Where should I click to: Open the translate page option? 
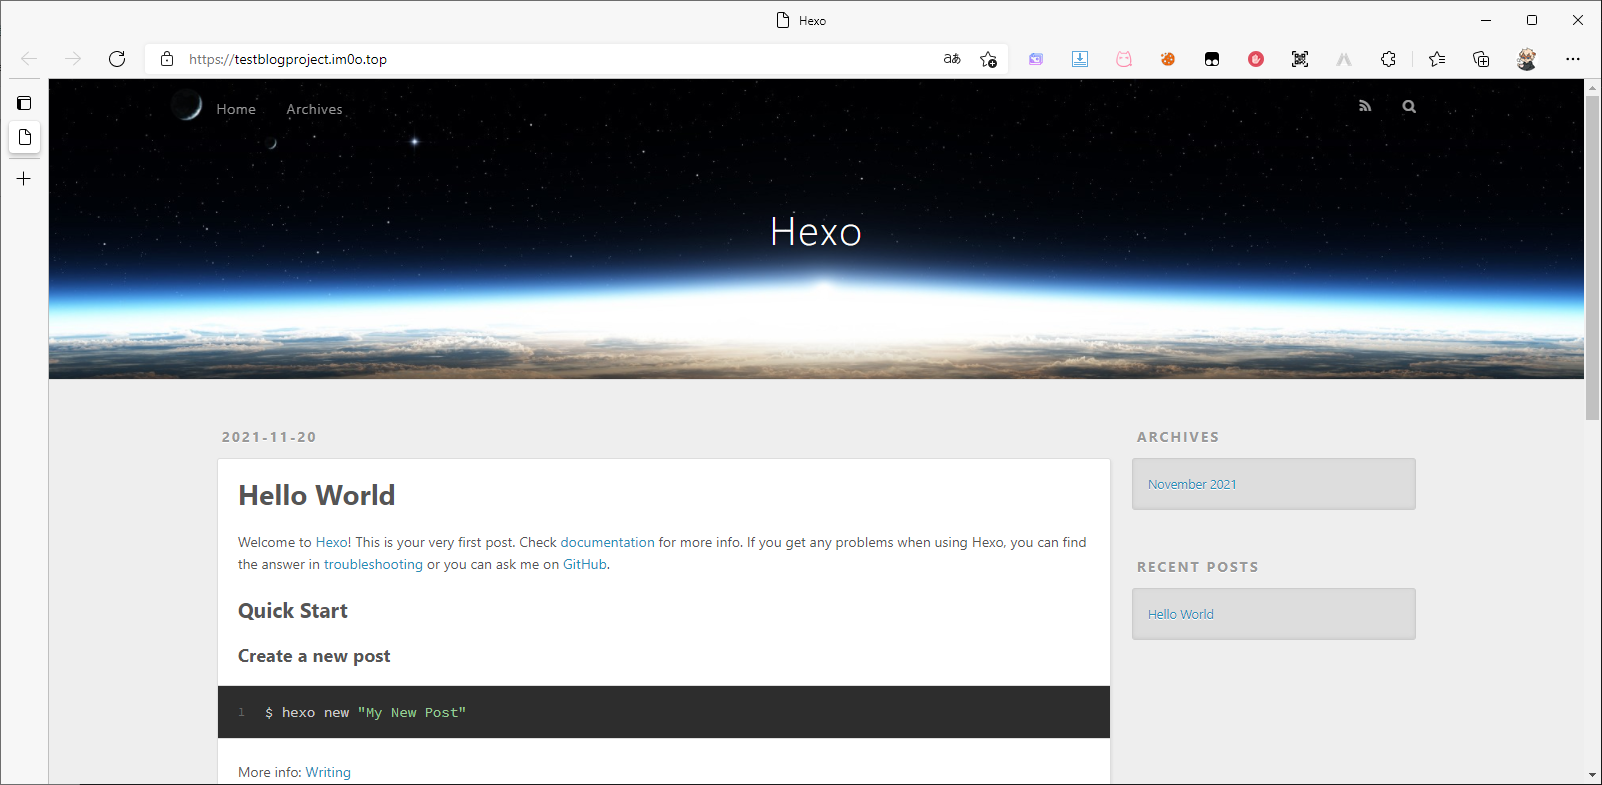(x=952, y=59)
